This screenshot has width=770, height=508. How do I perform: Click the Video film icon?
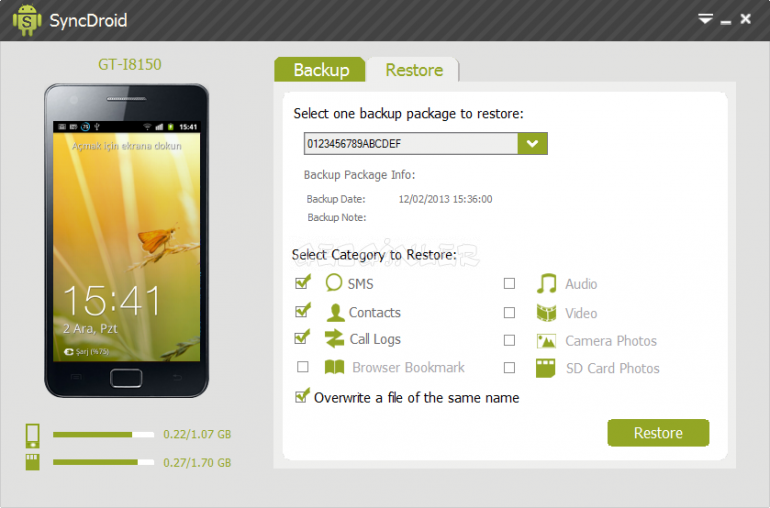546,313
